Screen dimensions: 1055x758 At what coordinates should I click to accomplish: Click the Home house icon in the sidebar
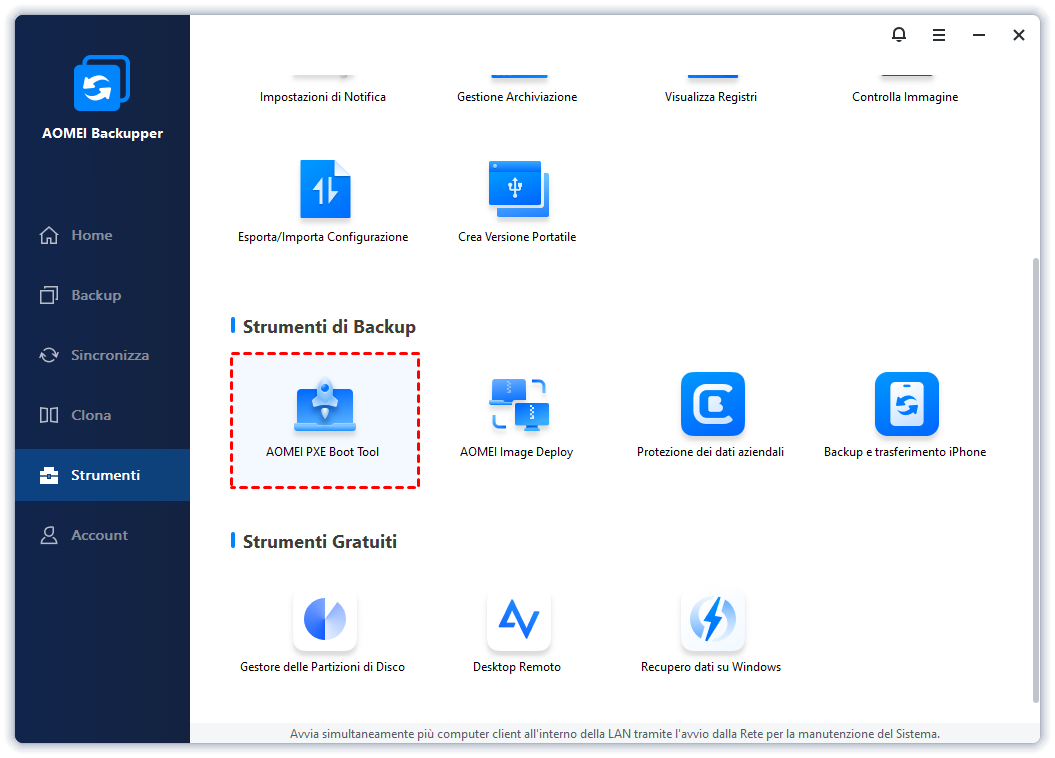(x=48, y=235)
